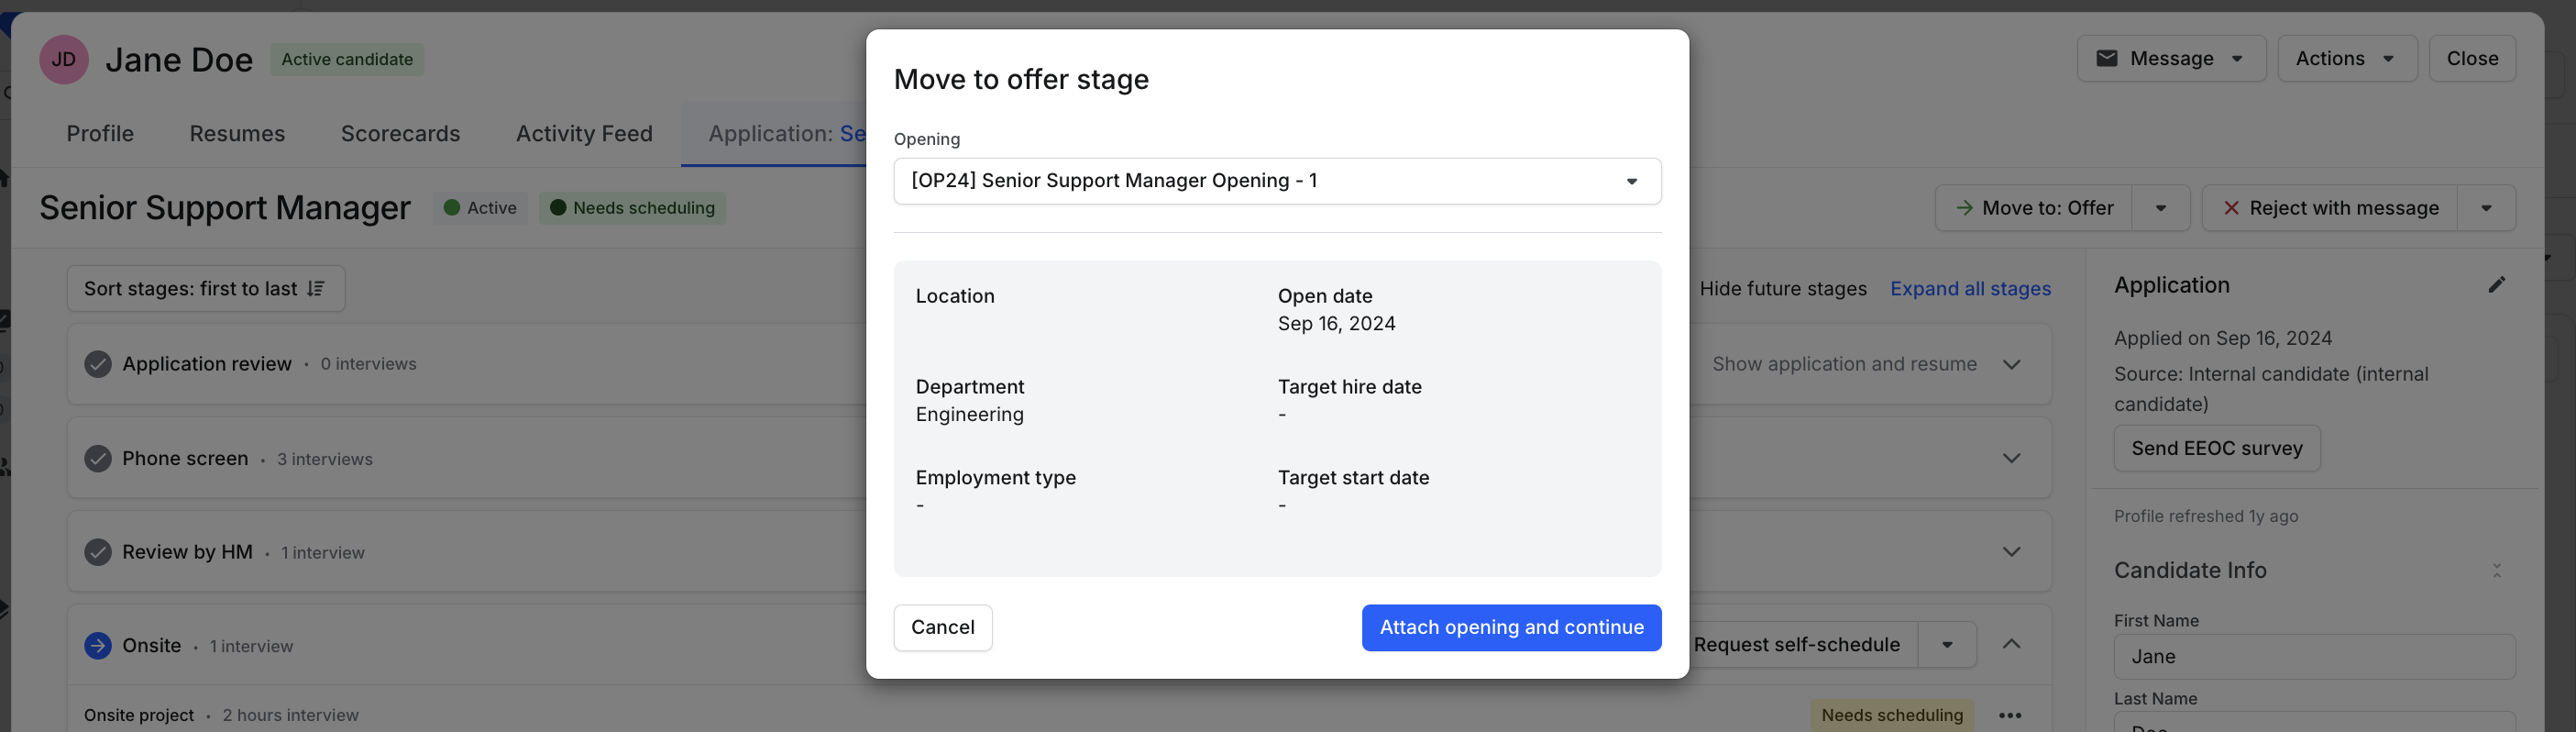The width and height of the screenshot is (2576, 732).
Task: Click Hide future stages
Action: (x=1783, y=289)
